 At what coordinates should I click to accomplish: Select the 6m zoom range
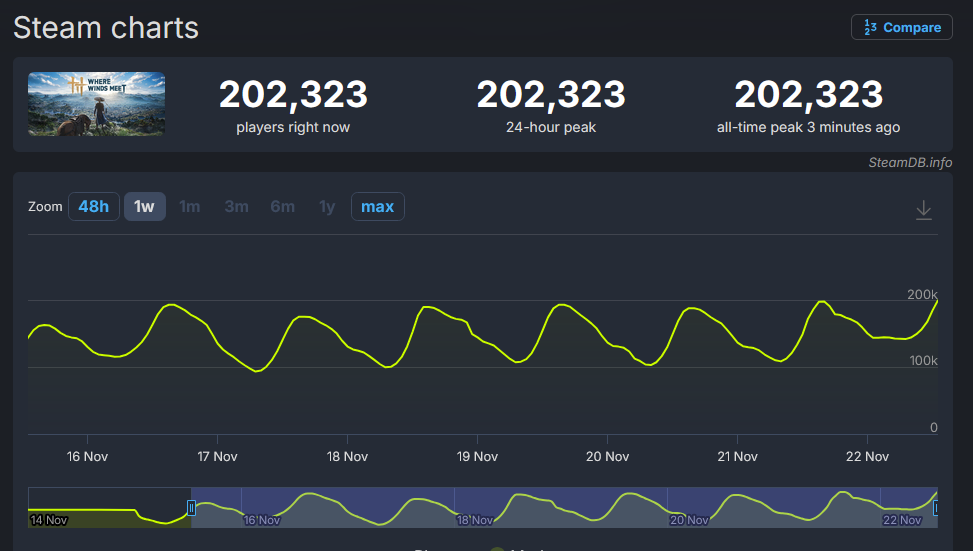[282, 207]
